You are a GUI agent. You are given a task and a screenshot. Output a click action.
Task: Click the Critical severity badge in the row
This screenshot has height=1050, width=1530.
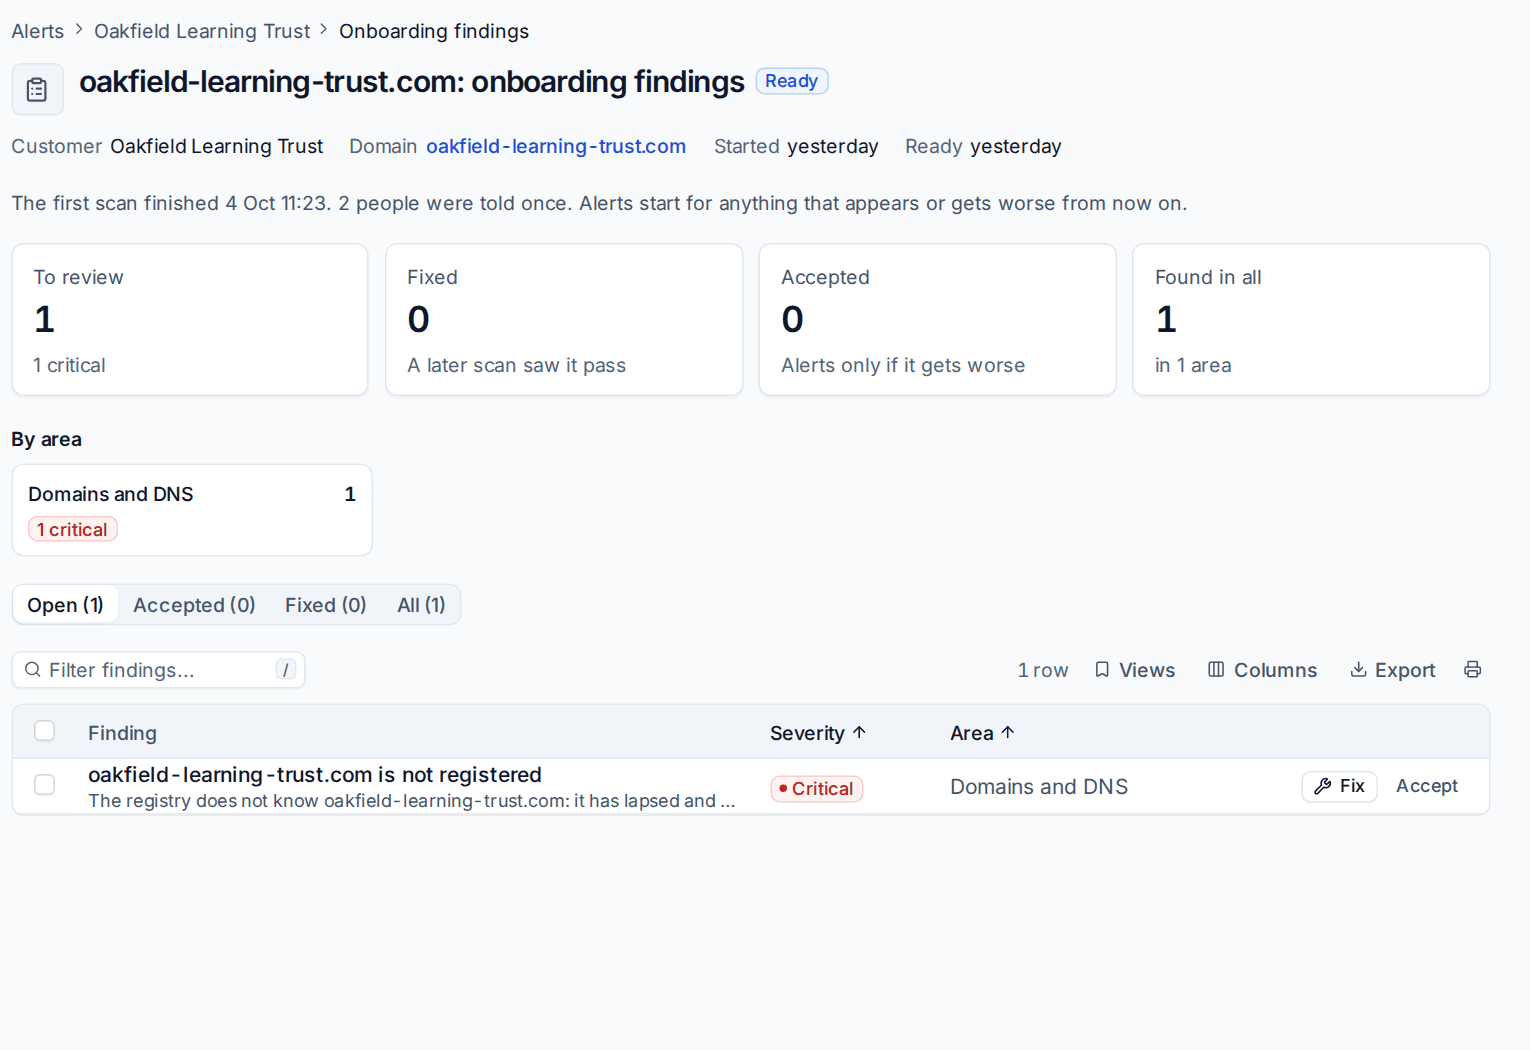(x=817, y=788)
